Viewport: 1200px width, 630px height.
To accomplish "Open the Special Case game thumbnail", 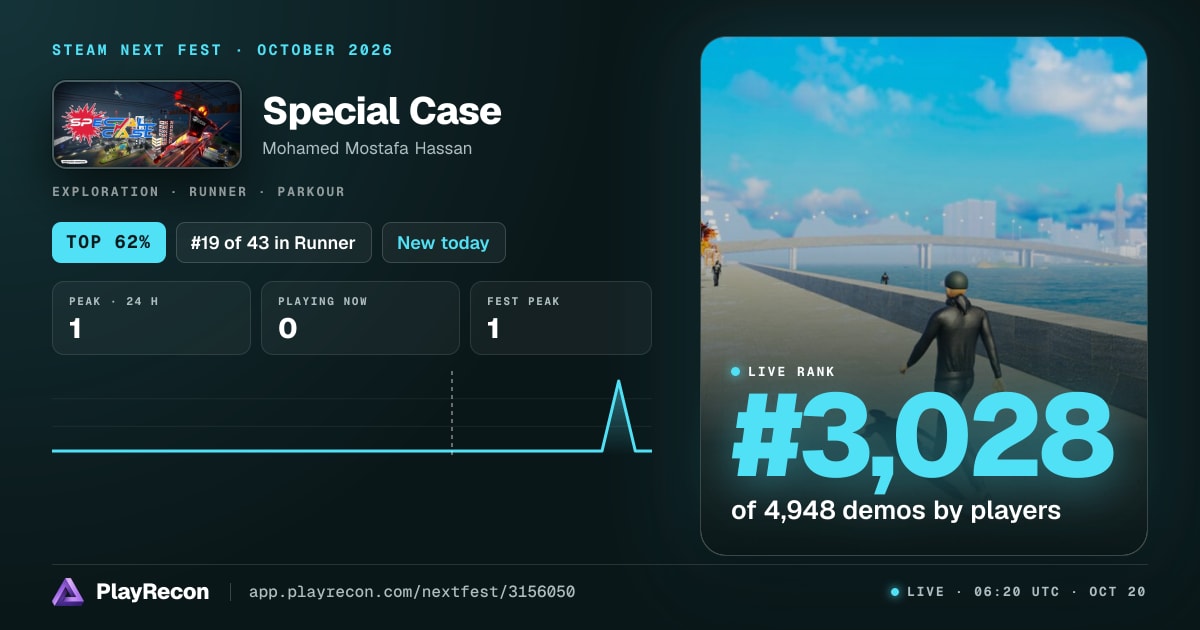I will pos(147,124).
